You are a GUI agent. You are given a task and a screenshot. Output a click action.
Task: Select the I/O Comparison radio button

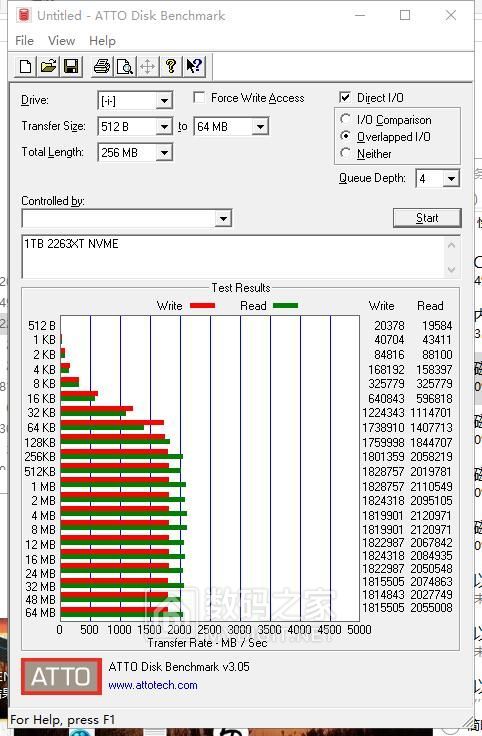345,119
